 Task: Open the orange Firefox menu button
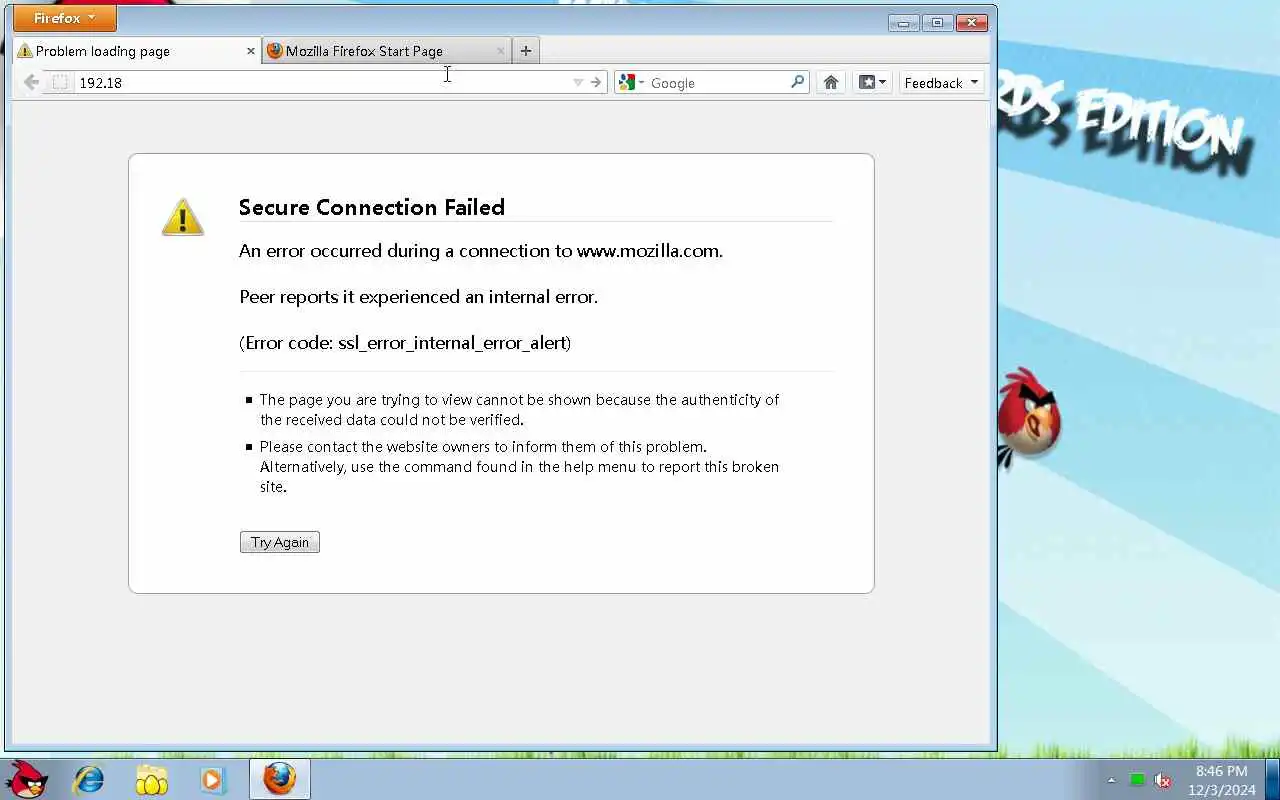tap(65, 18)
